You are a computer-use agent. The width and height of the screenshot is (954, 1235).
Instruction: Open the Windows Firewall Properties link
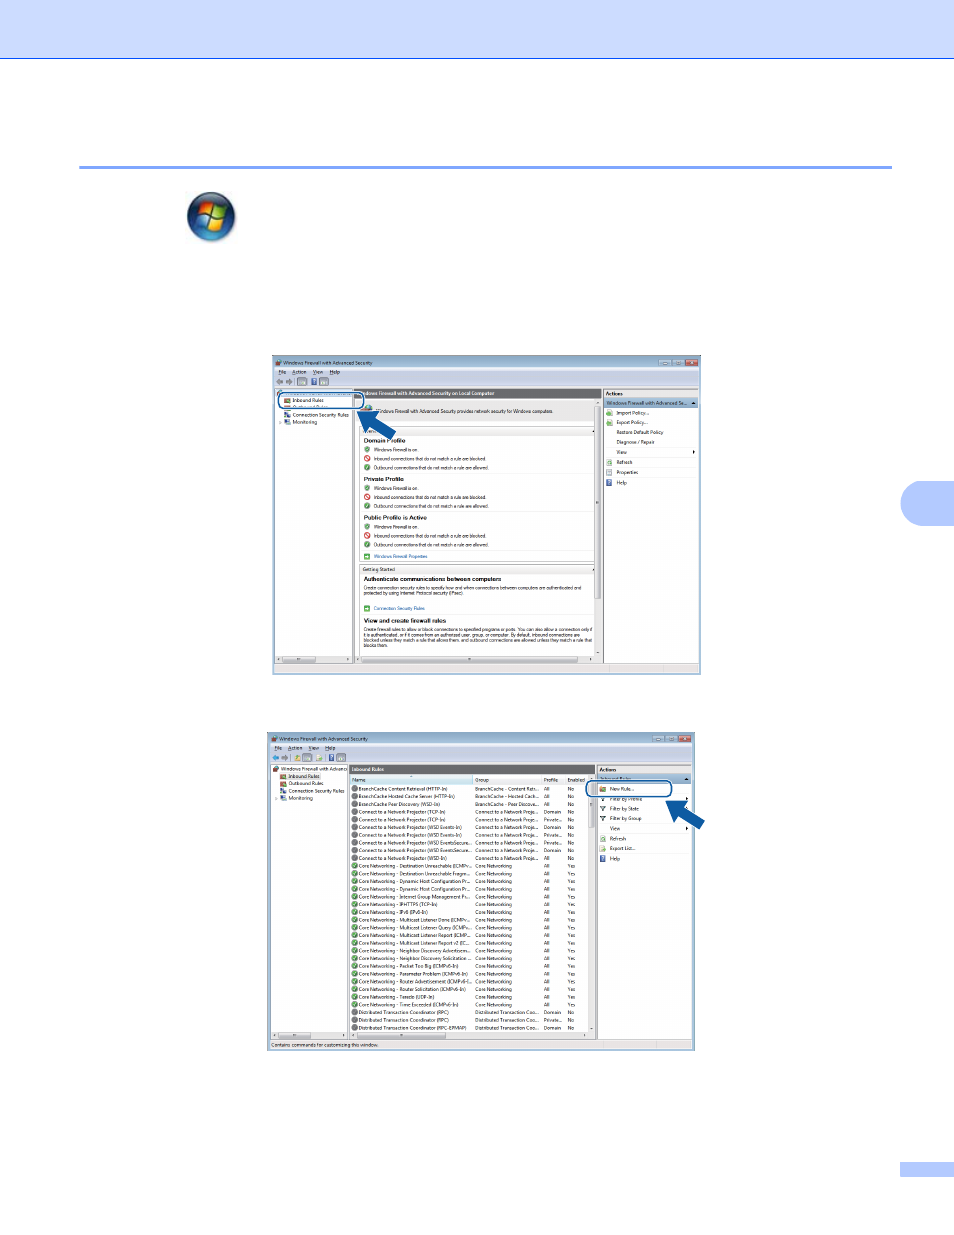400,556
